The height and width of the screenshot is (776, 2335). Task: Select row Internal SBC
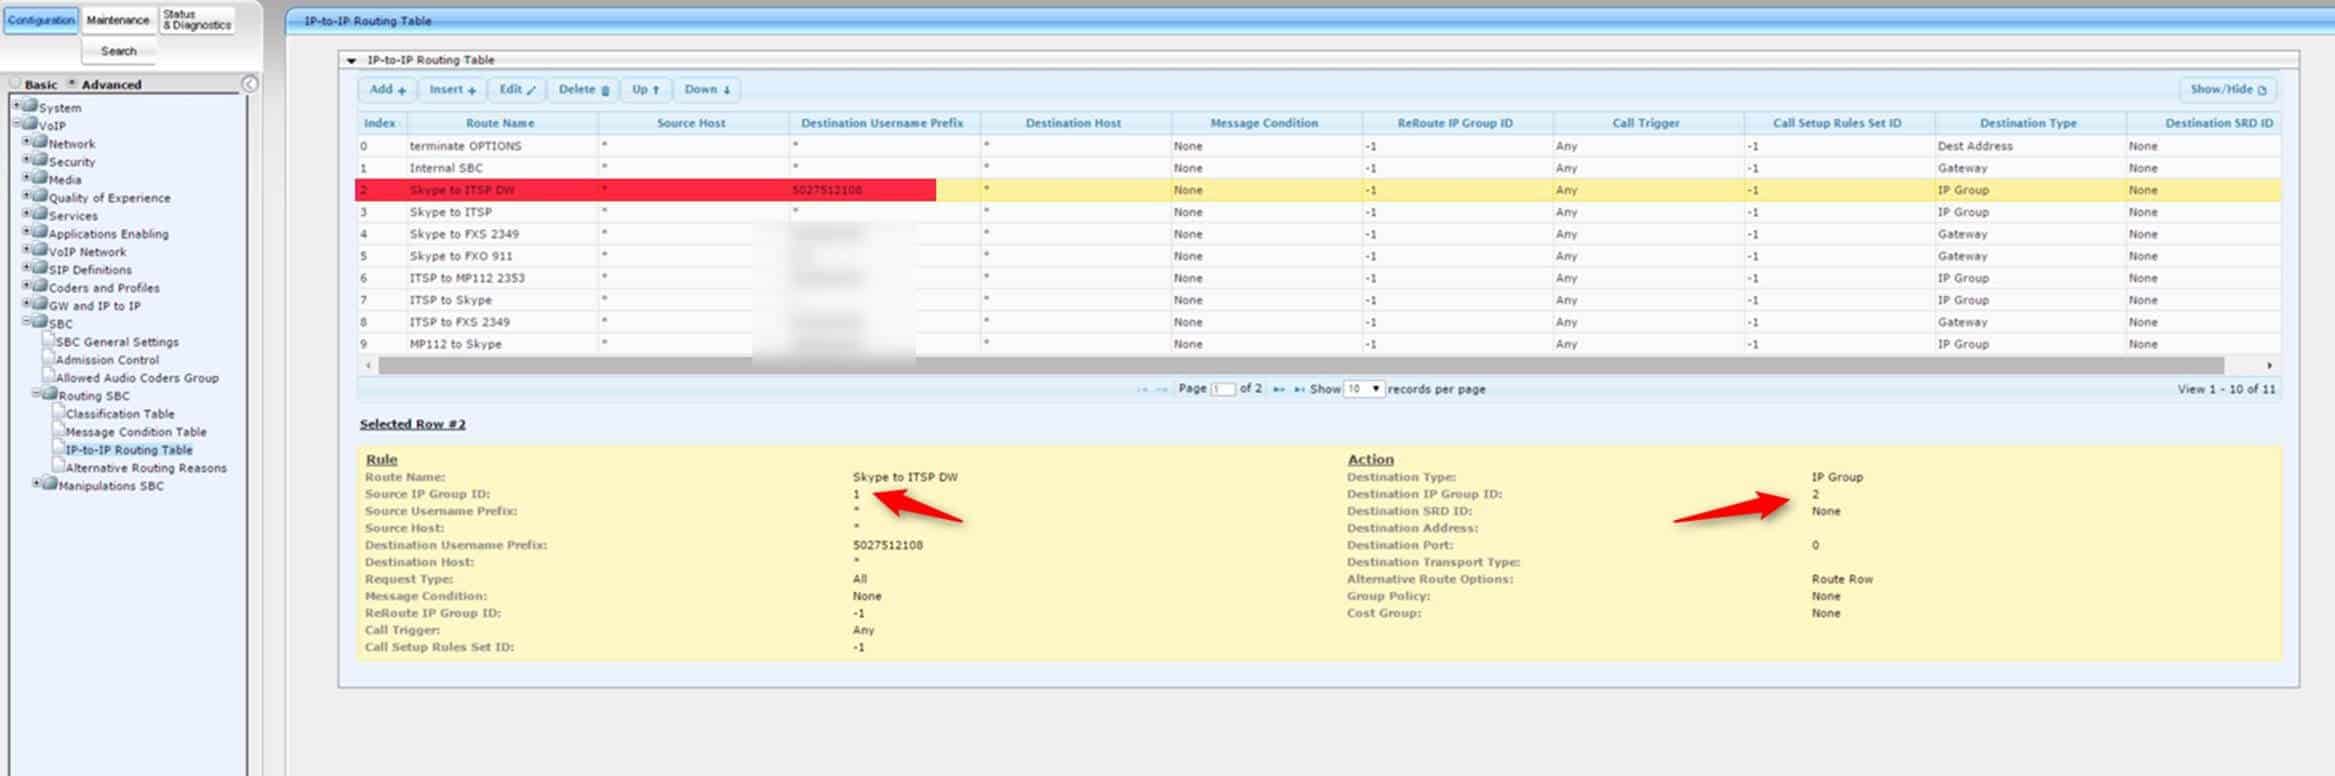(1318, 168)
